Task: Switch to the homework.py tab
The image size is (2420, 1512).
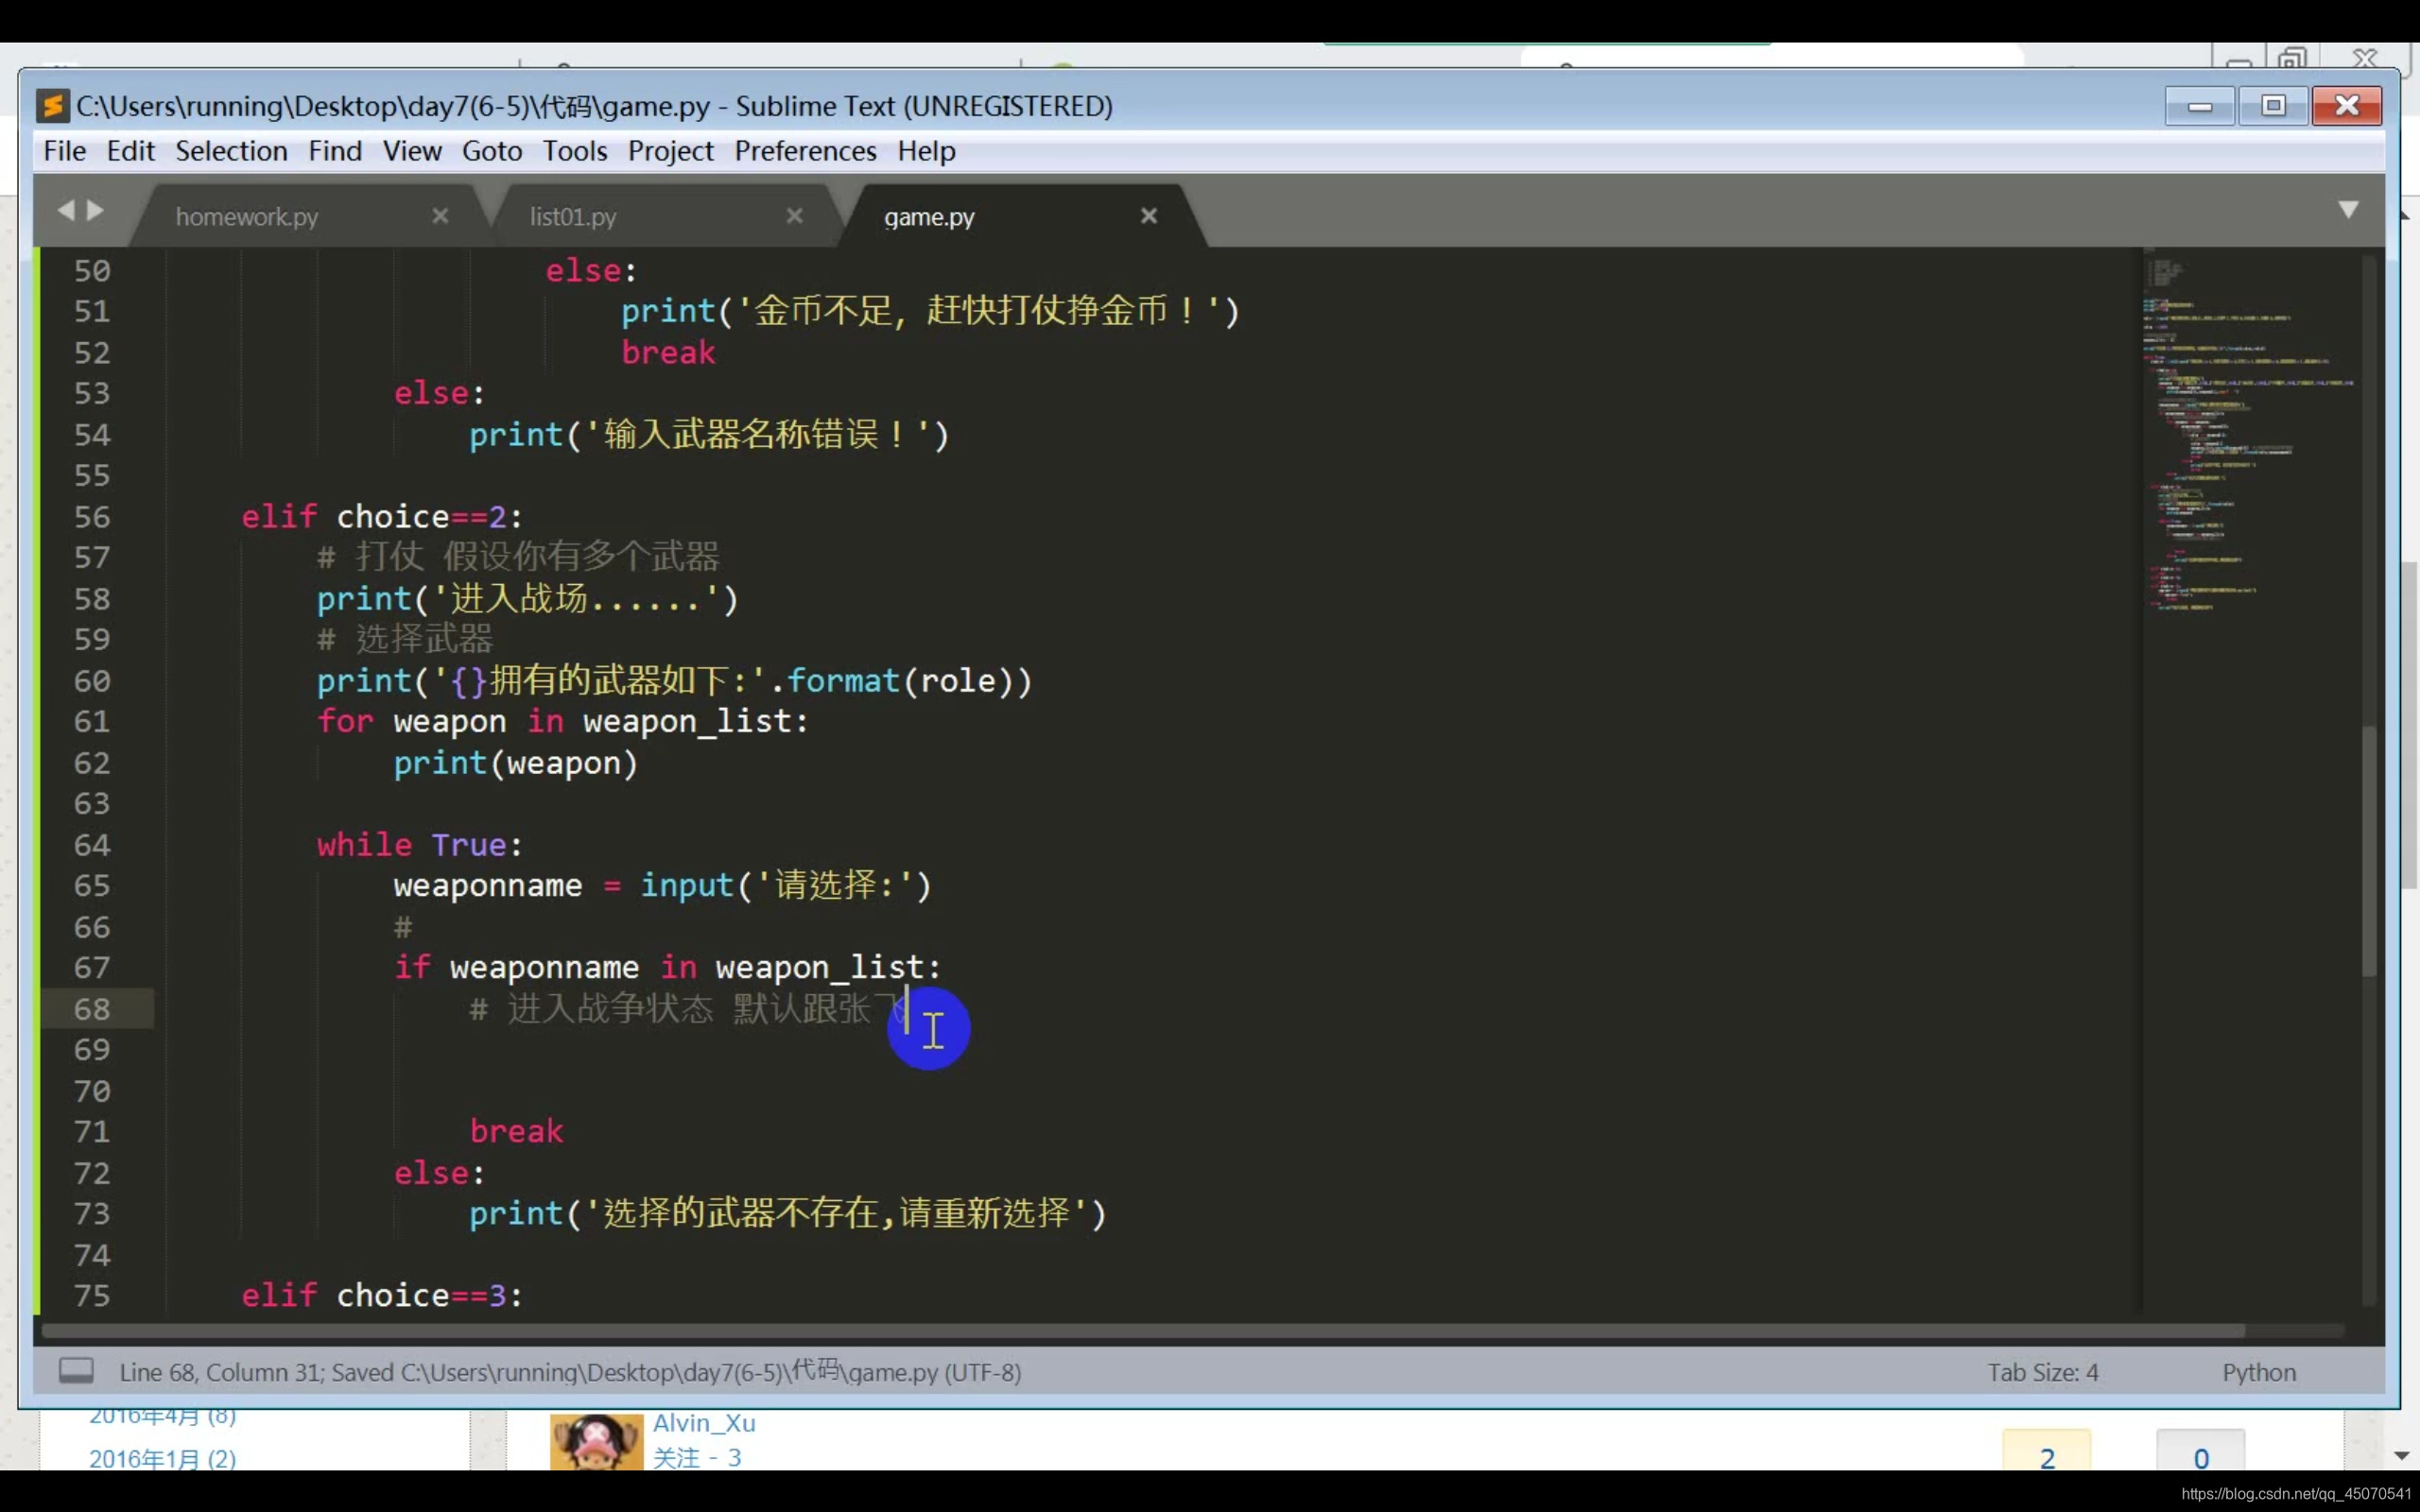Action: tap(247, 217)
